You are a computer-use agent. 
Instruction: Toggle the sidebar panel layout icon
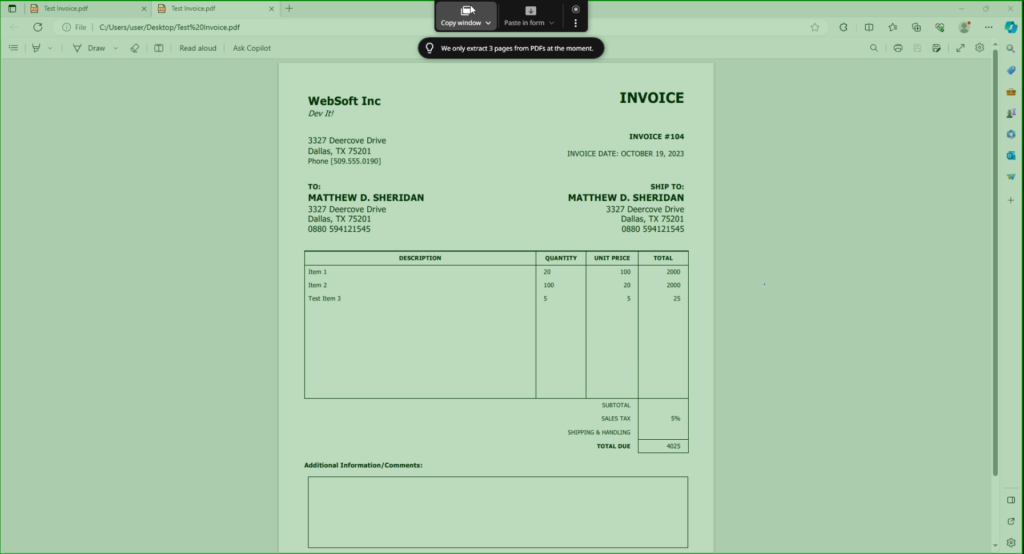tap(1011, 500)
